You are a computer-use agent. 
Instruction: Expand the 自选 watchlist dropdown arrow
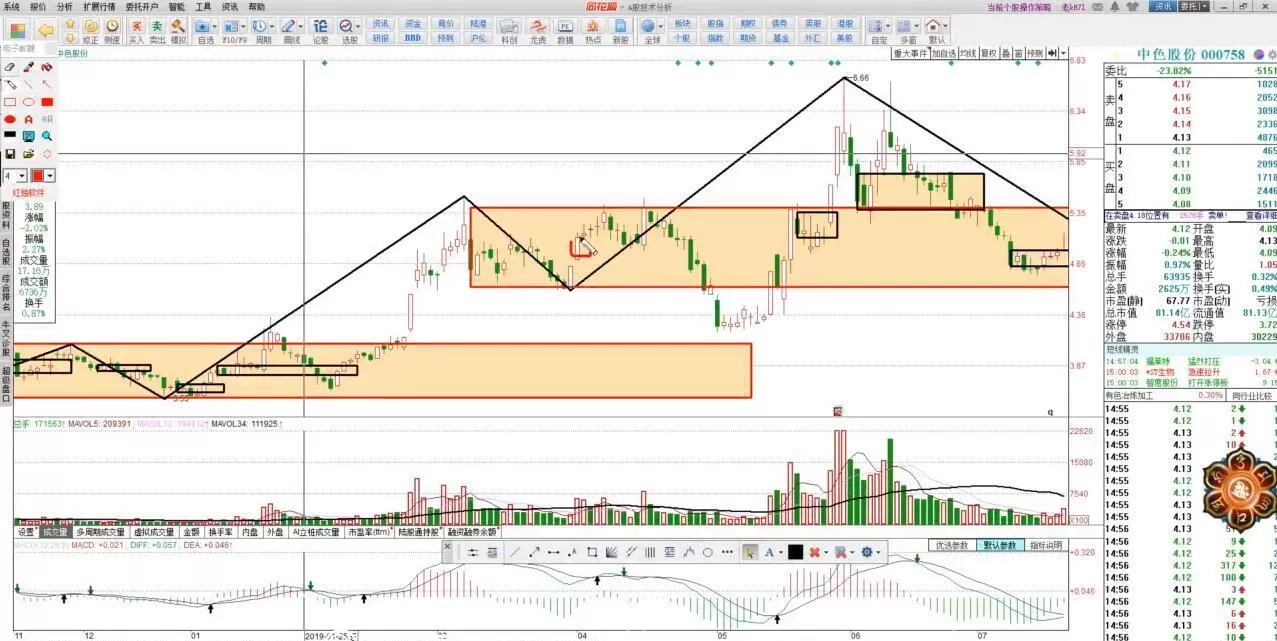[215, 26]
